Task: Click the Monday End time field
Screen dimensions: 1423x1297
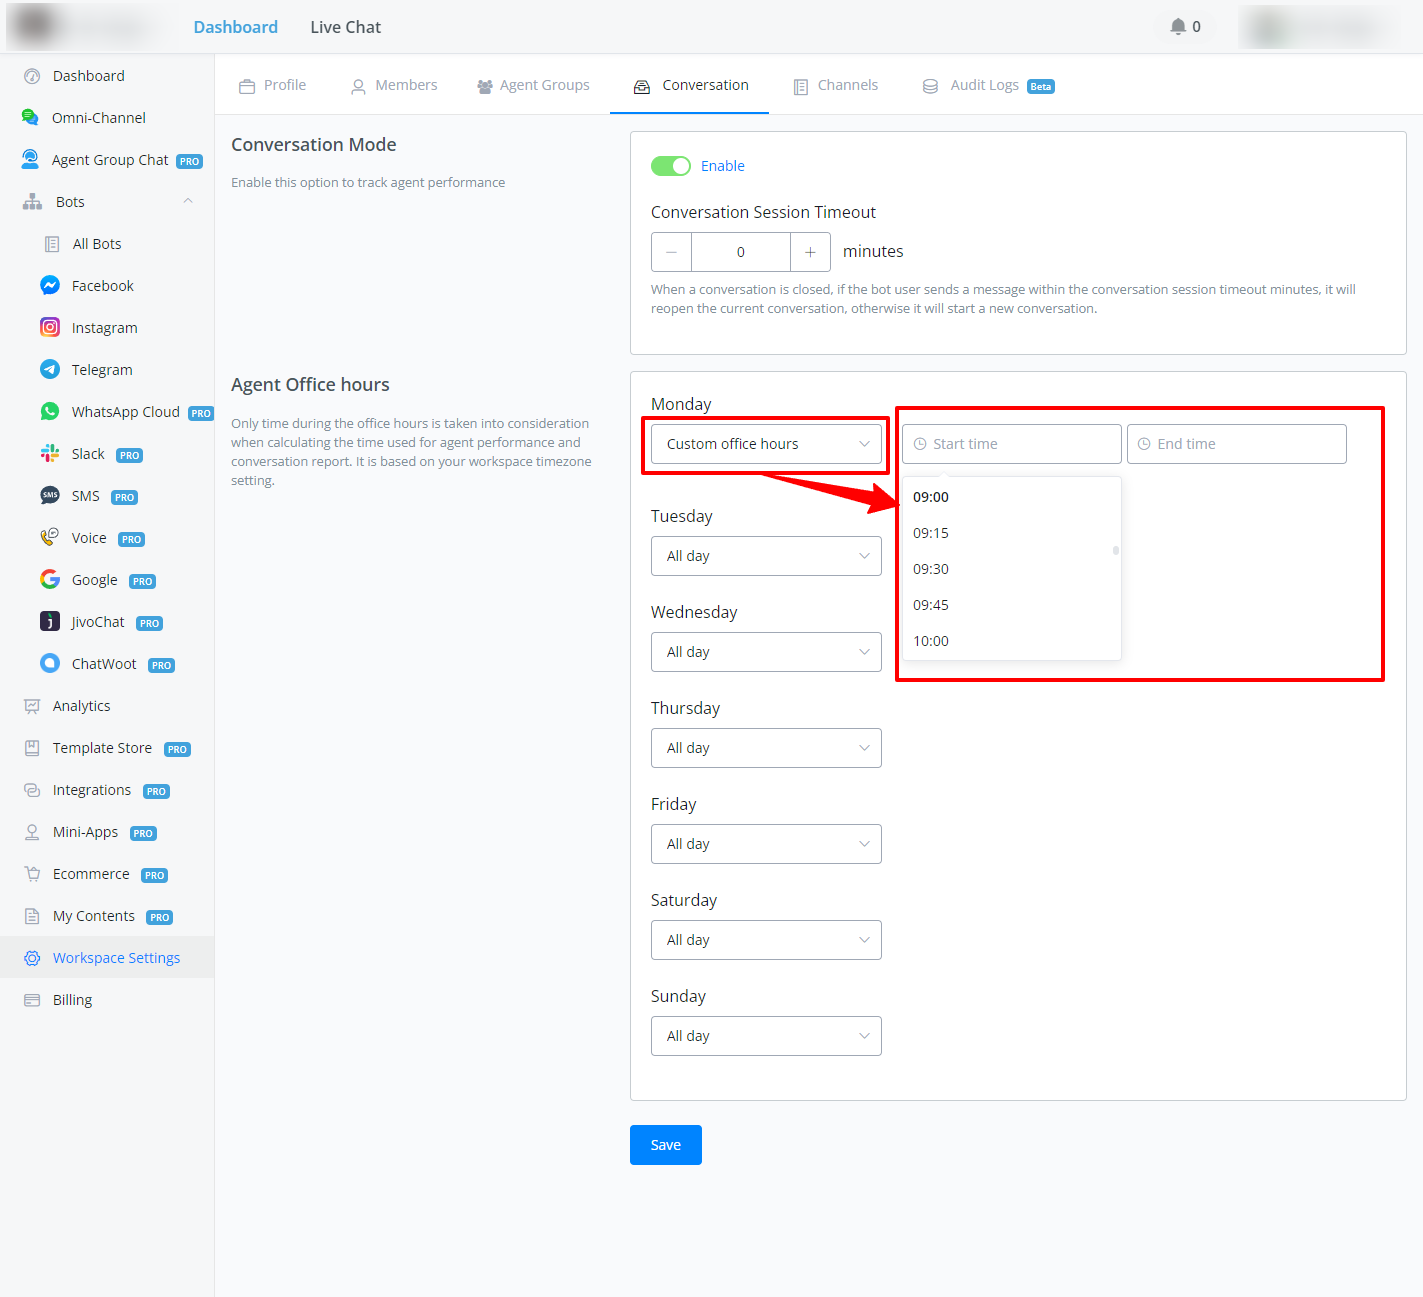Action: pyautogui.click(x=1237, y=444)
